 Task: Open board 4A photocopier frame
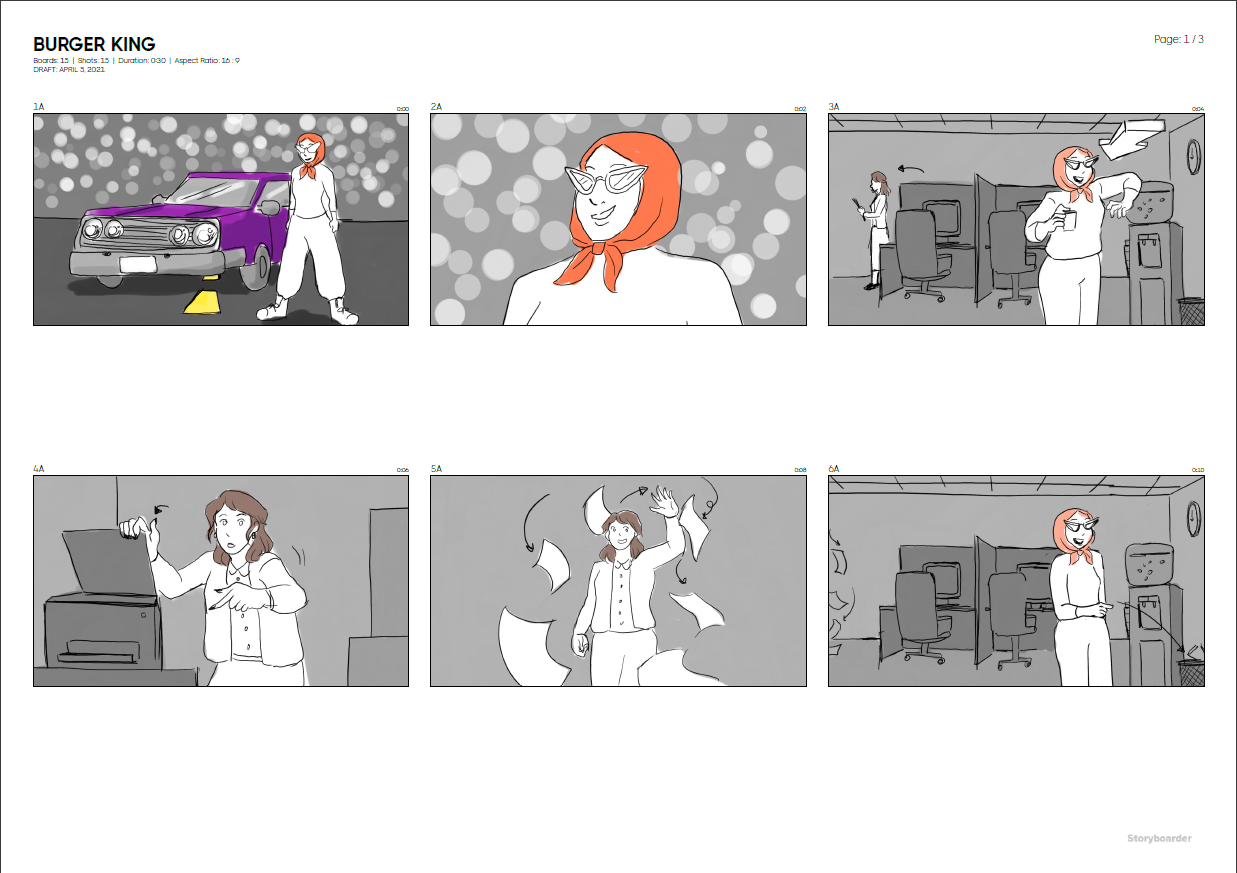point(221,581)
